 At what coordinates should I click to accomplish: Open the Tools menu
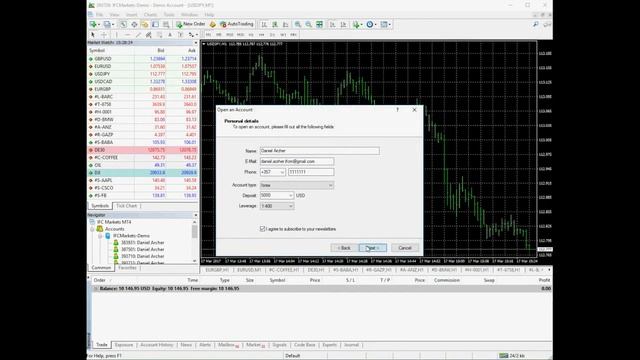click(169, 15)
